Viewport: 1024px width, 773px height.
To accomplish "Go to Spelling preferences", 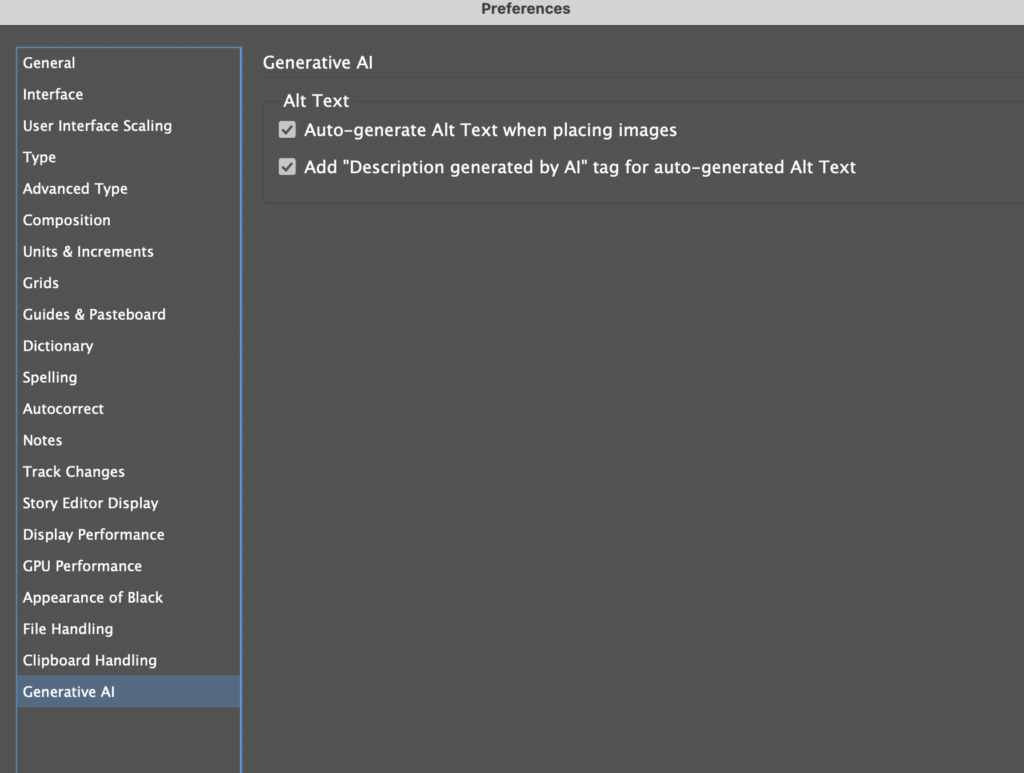I will [50, 377].
